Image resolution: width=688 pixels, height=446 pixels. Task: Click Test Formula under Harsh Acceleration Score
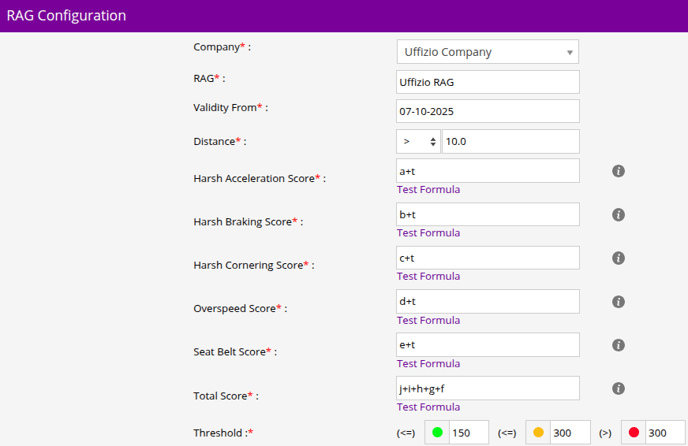click(x=428, y=190)
